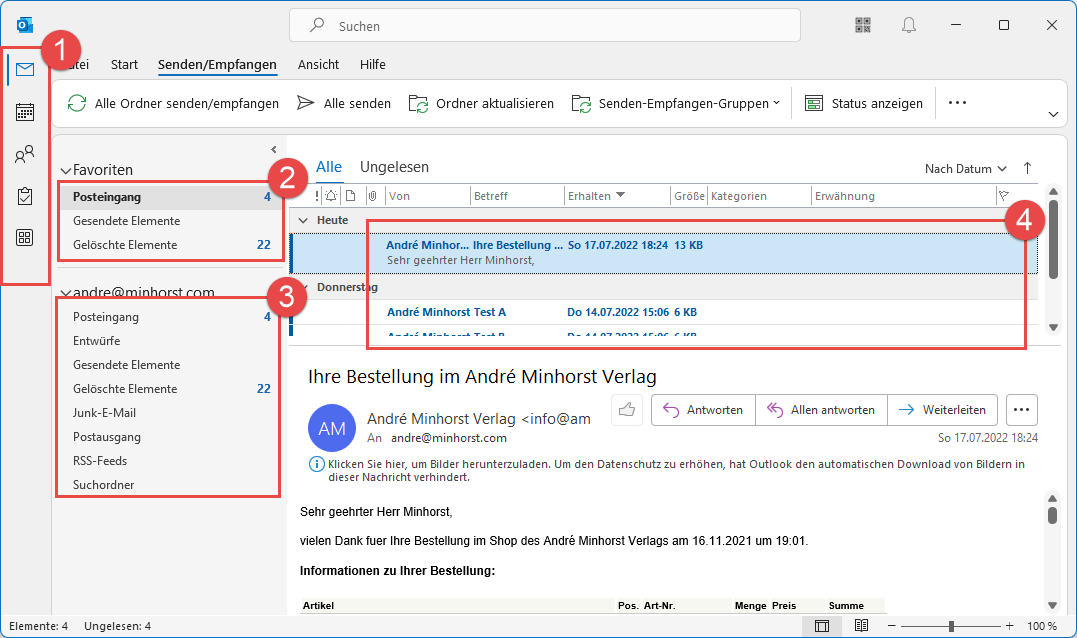
Task: Click the QR code icon in title bar
Action: click(864, 25)
